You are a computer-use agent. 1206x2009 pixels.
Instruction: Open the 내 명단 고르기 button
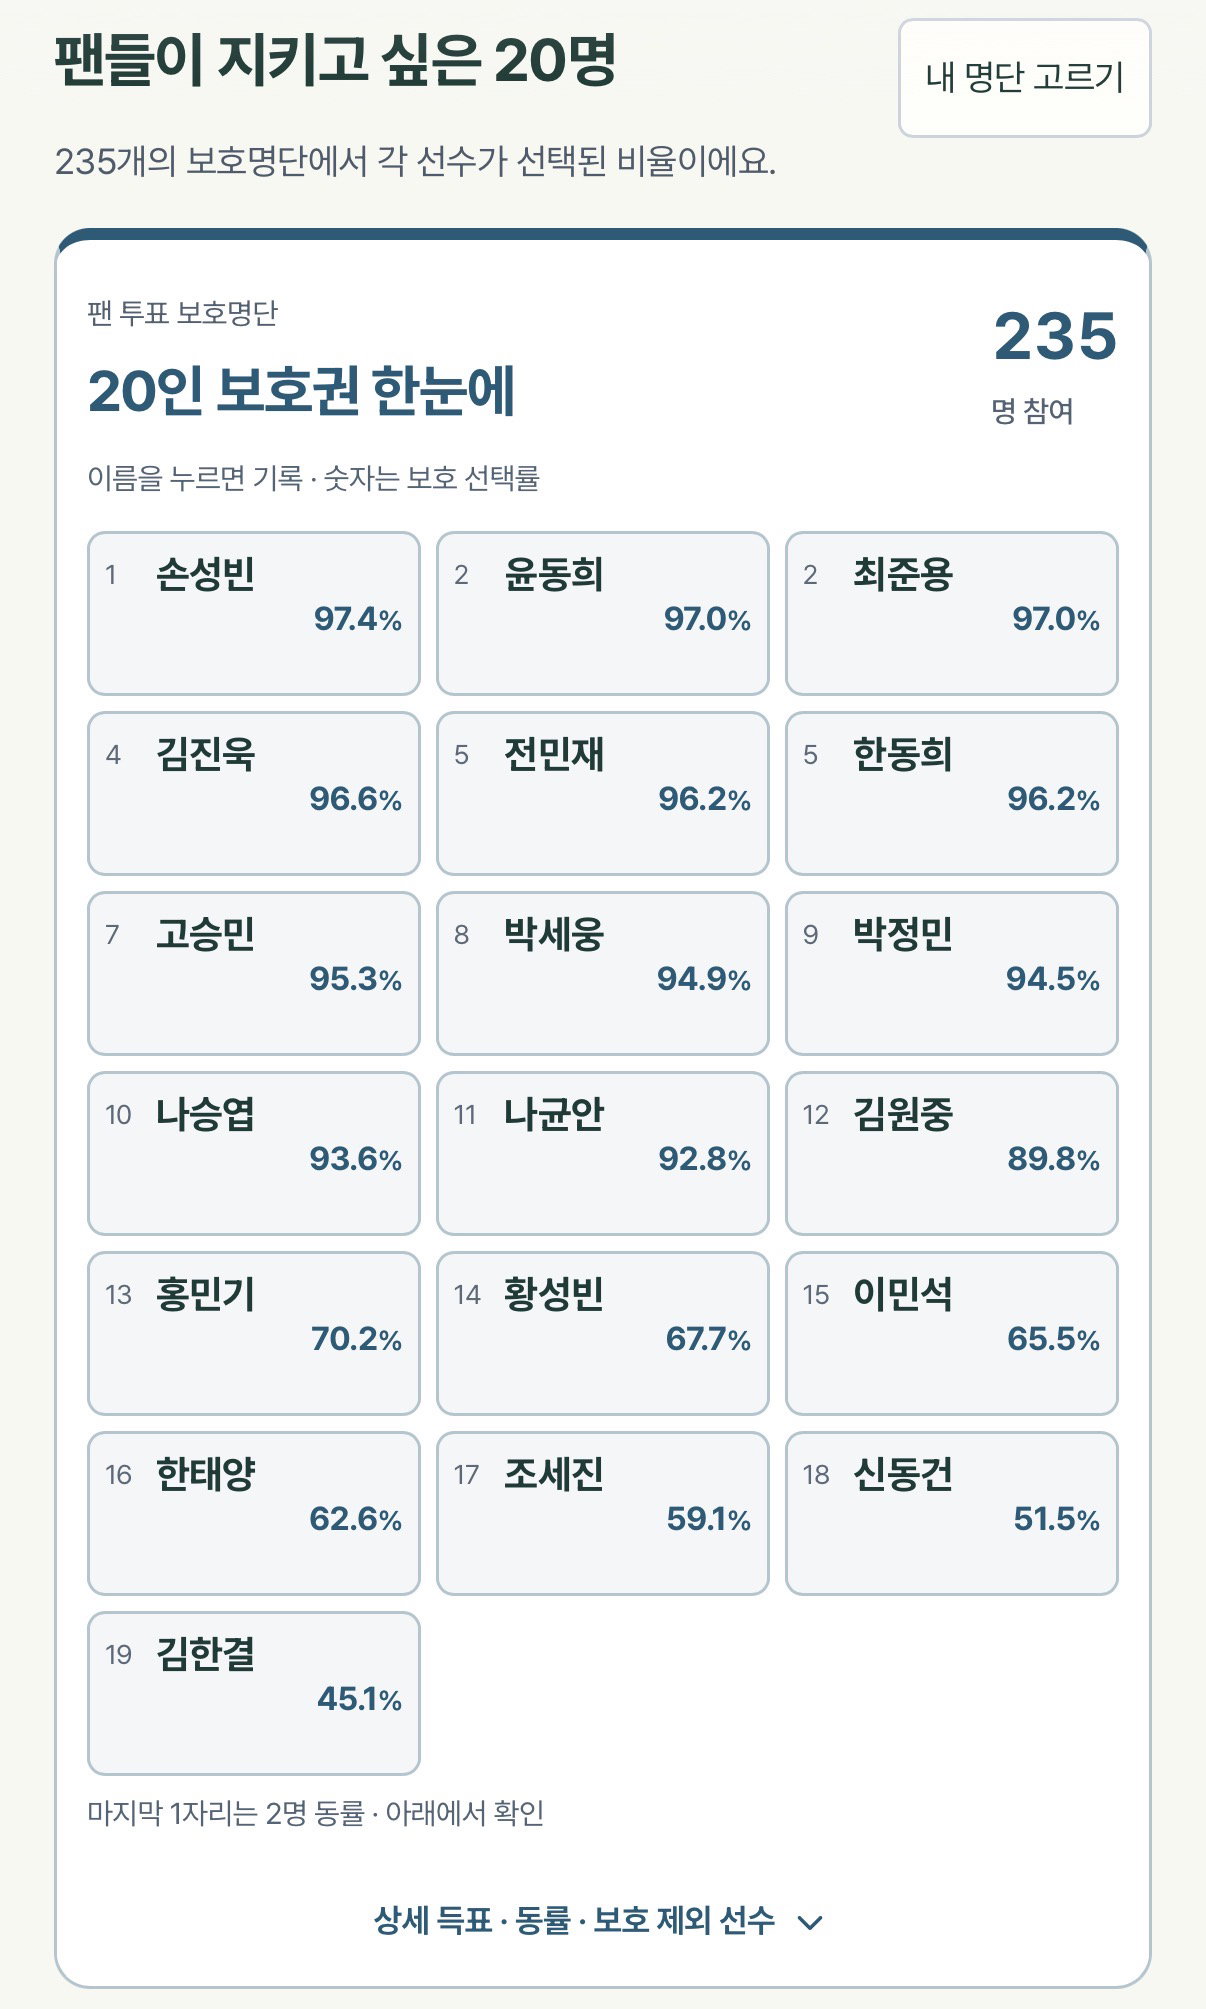[1024, 78]
